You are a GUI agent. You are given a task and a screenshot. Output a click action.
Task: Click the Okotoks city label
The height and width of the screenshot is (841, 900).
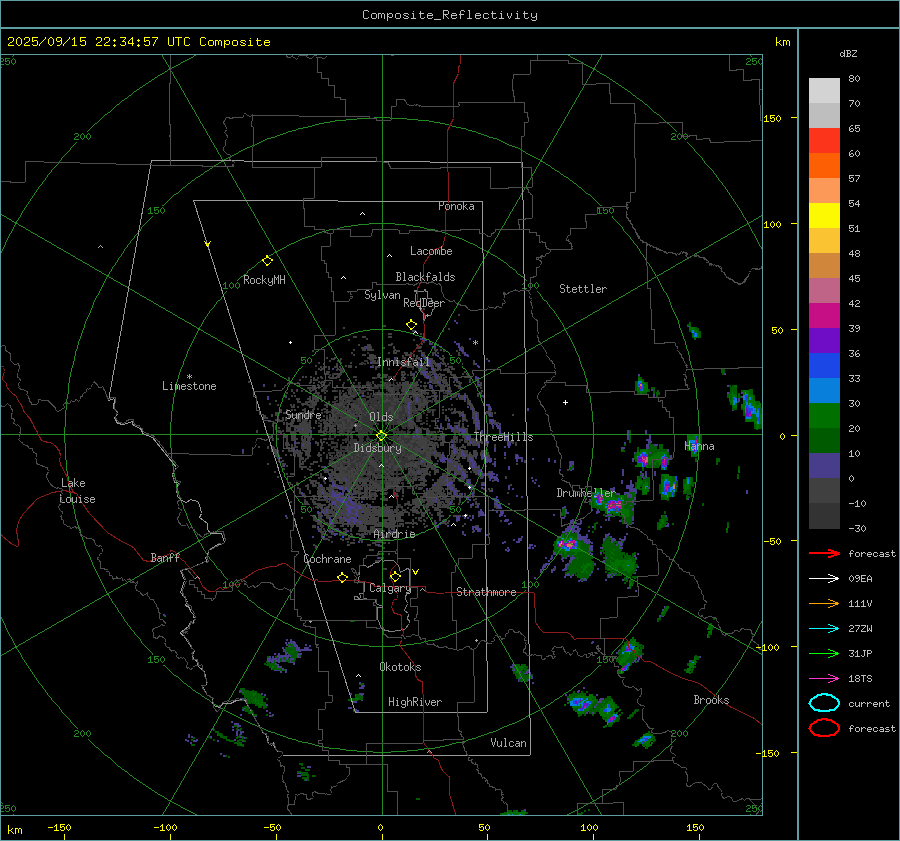pos(400,667)
